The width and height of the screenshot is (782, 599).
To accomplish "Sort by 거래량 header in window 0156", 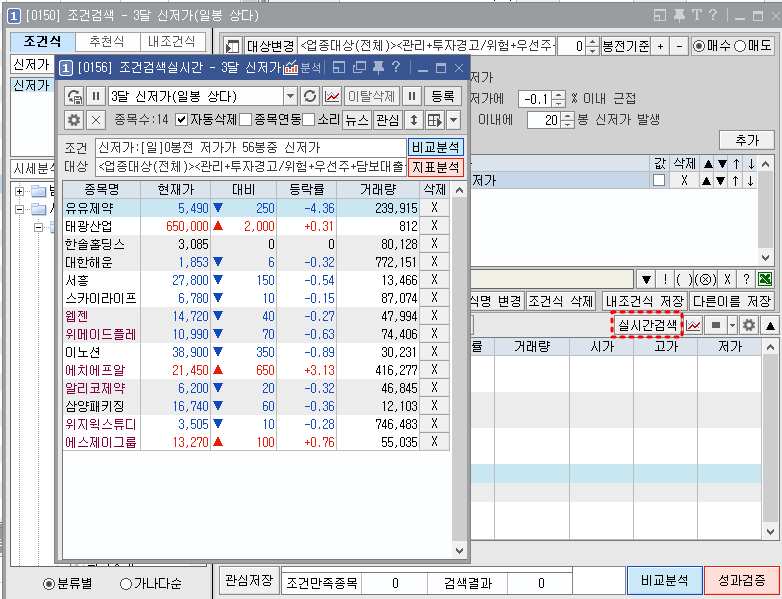I will click(x=378, y=190).
